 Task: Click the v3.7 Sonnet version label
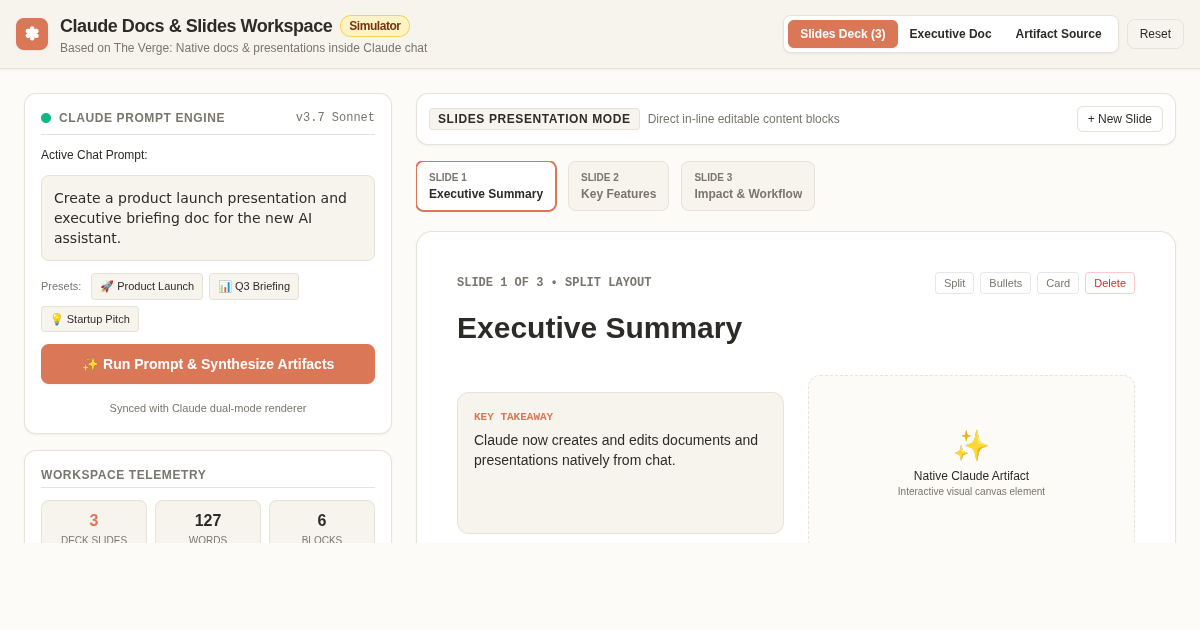coord(335,118)
